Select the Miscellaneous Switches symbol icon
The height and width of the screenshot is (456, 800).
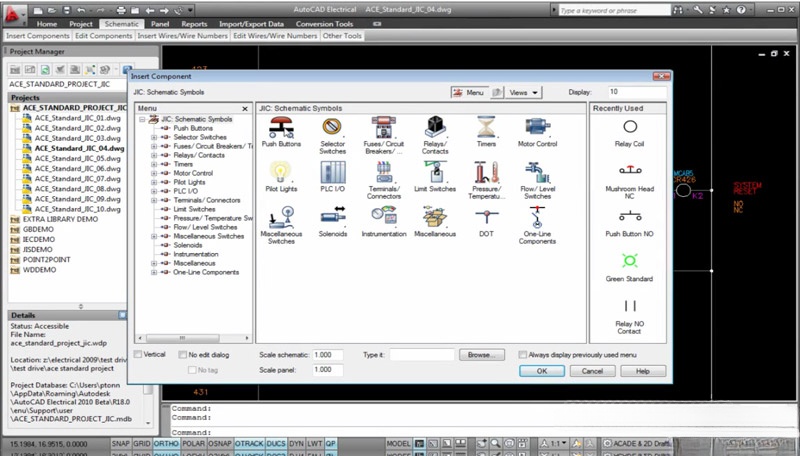[281, 217]
